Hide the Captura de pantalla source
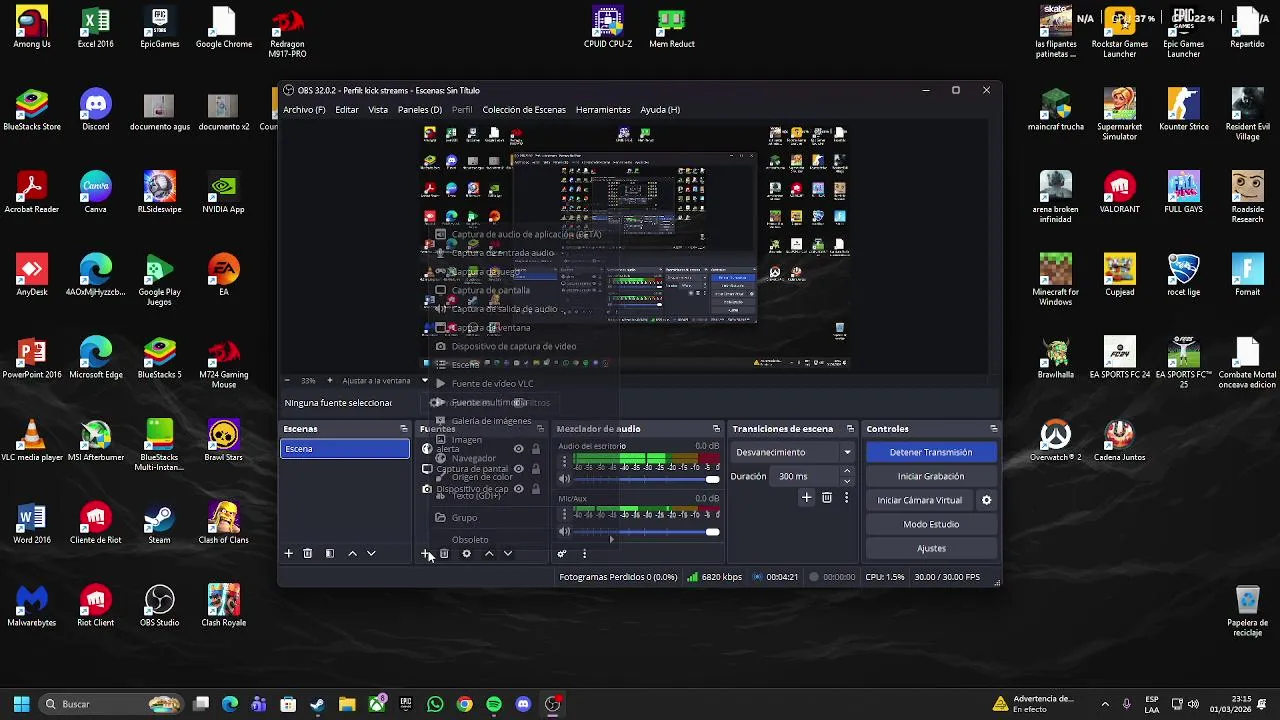The width and height of the screenshot is (1280, 720). 518,469
